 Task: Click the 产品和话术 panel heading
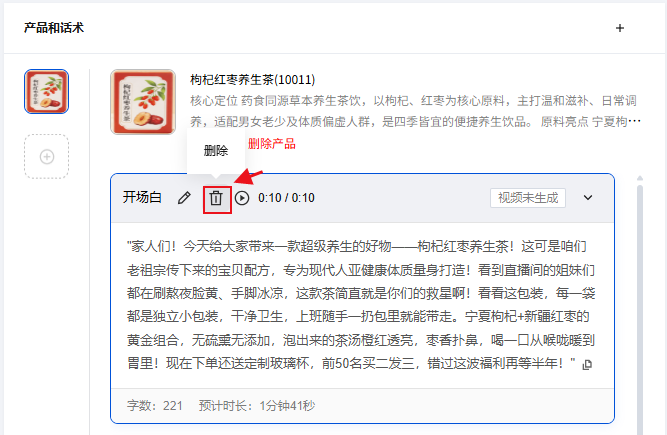(54, 28)
